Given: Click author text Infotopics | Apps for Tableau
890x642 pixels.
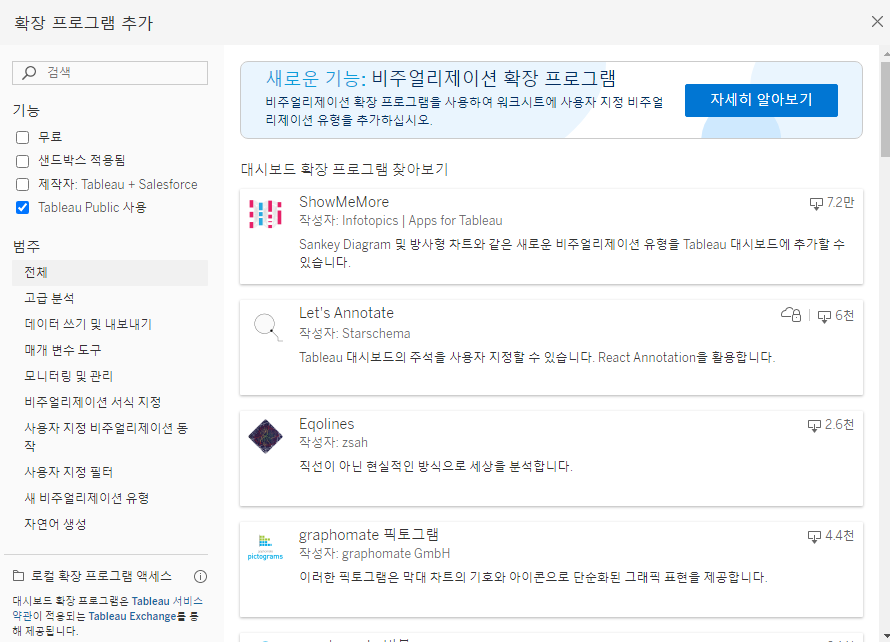Looking at the screenshot, I should (422, 221).
